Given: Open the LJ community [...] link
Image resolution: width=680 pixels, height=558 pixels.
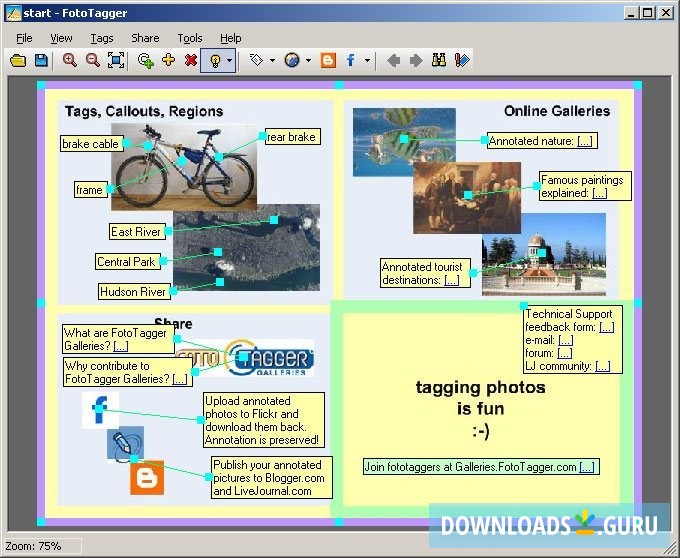Looking at the screenshot, I should (603, 366).
